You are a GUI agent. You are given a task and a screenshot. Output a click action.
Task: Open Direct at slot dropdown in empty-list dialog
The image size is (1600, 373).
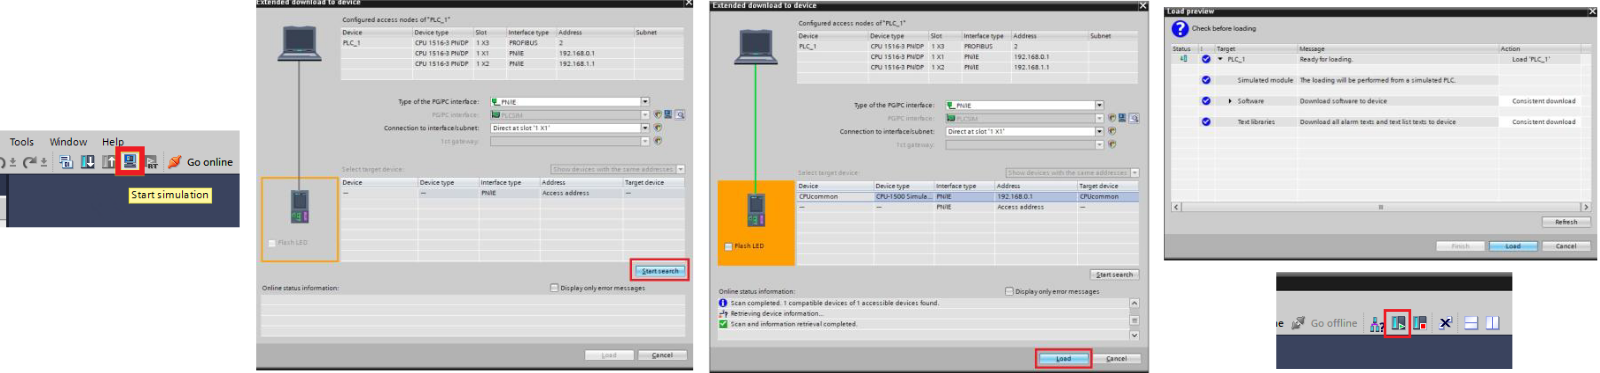pos(645,128)
